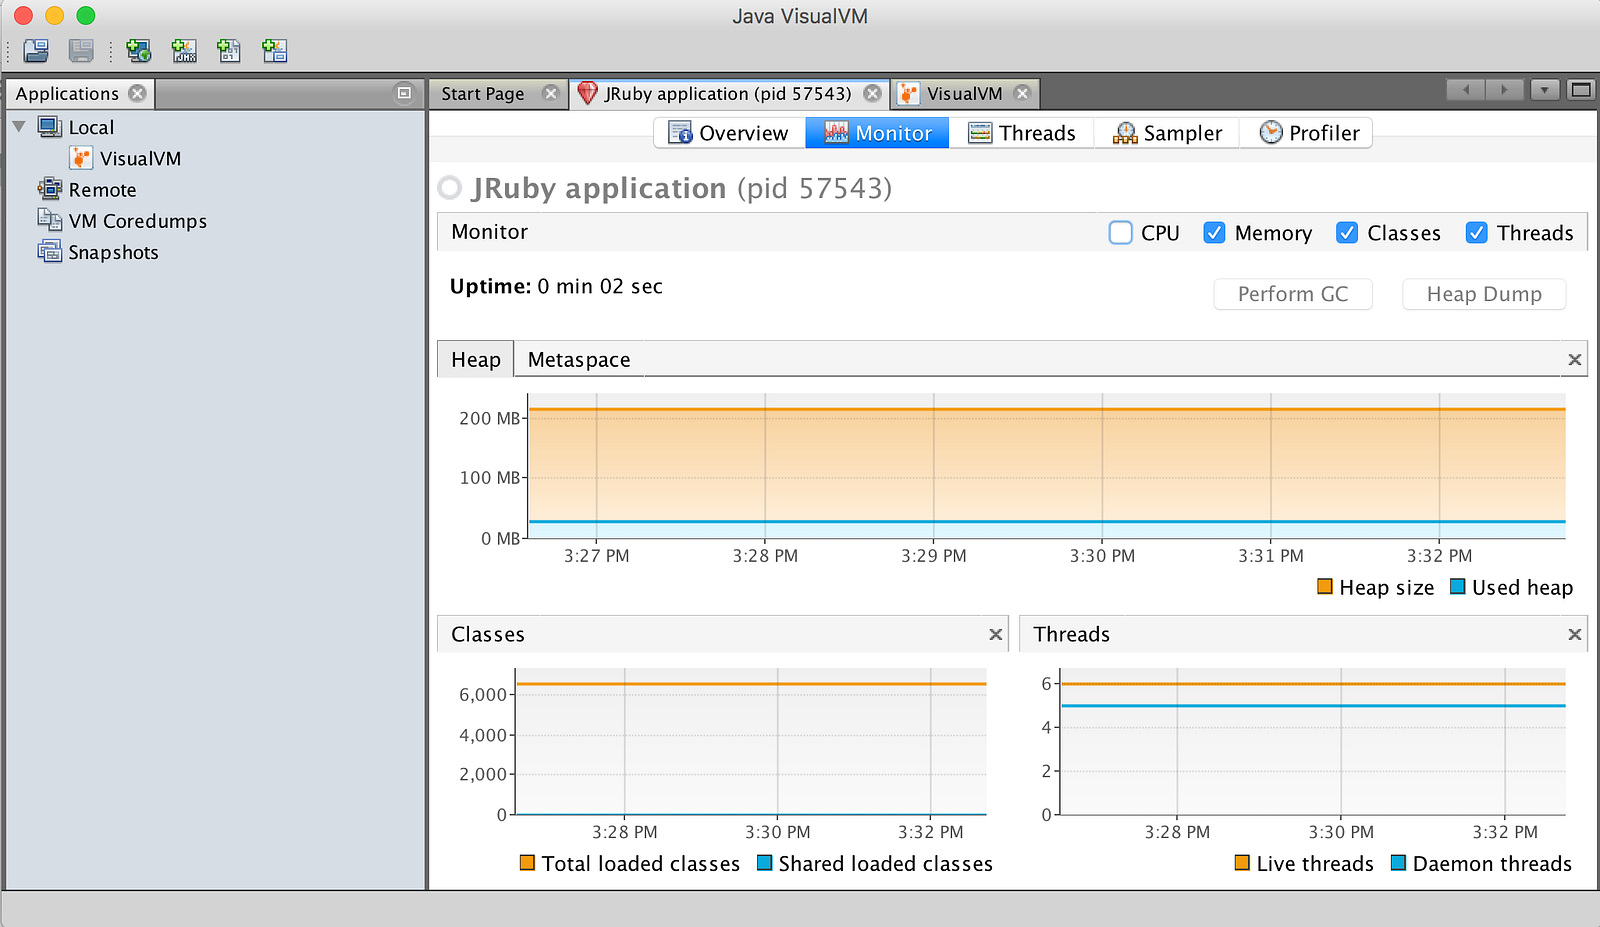Click the Total loaded classes legend swatch
Viewport: 1600px width, 927px height.
tap(527, 863)
